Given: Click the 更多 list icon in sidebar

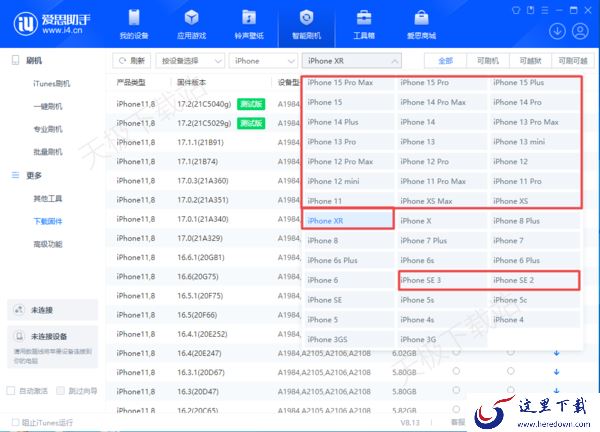Looking at the screenshot, I should (15, 175).
